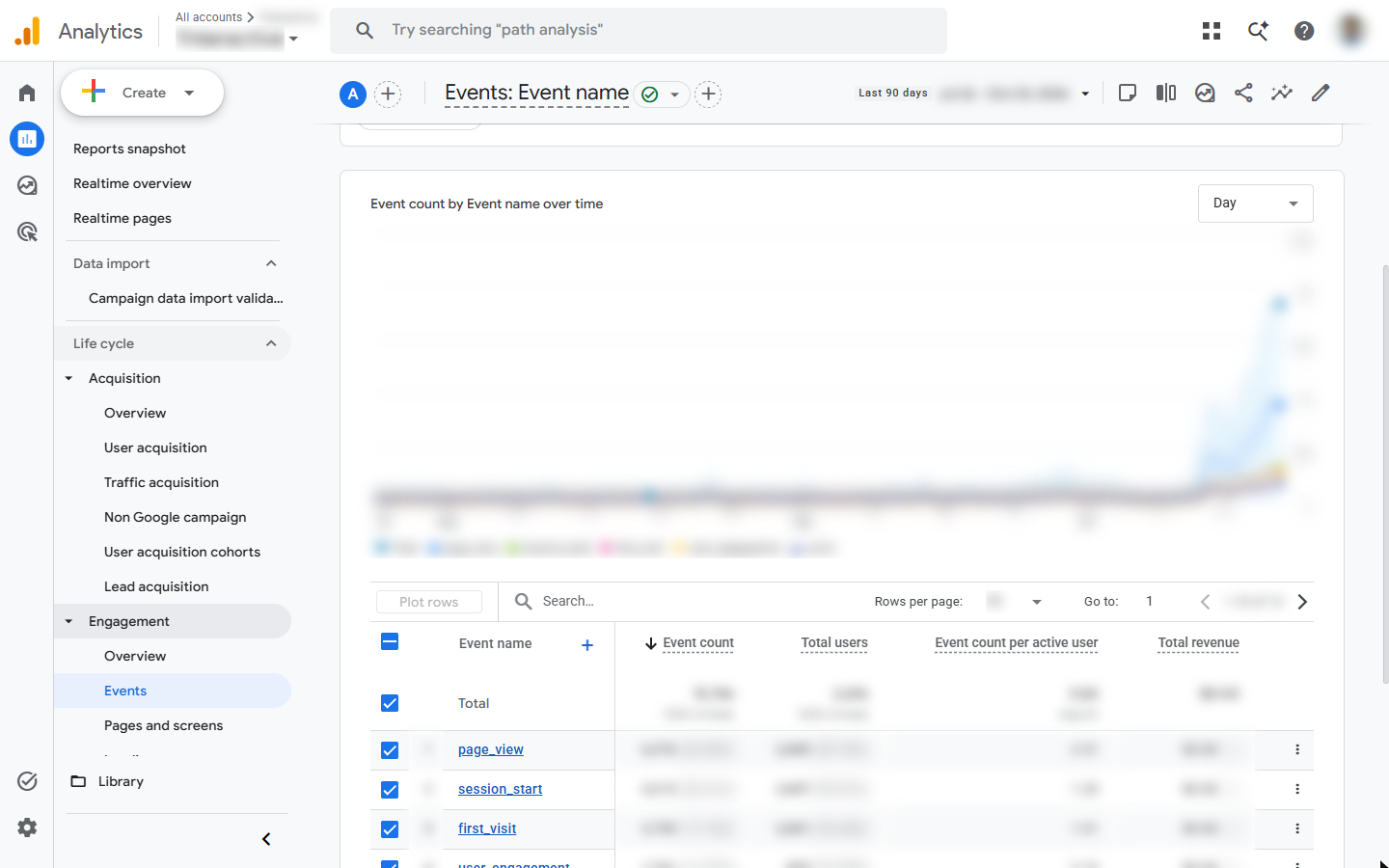Open the Last 90 days date range picker
The image size is (1389, 868).
coord(974,93)
